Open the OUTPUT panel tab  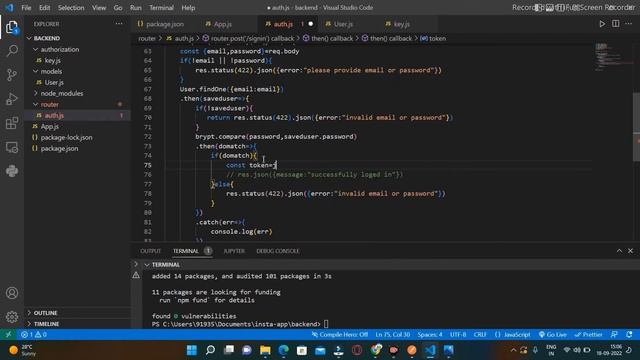click(150, 251)
